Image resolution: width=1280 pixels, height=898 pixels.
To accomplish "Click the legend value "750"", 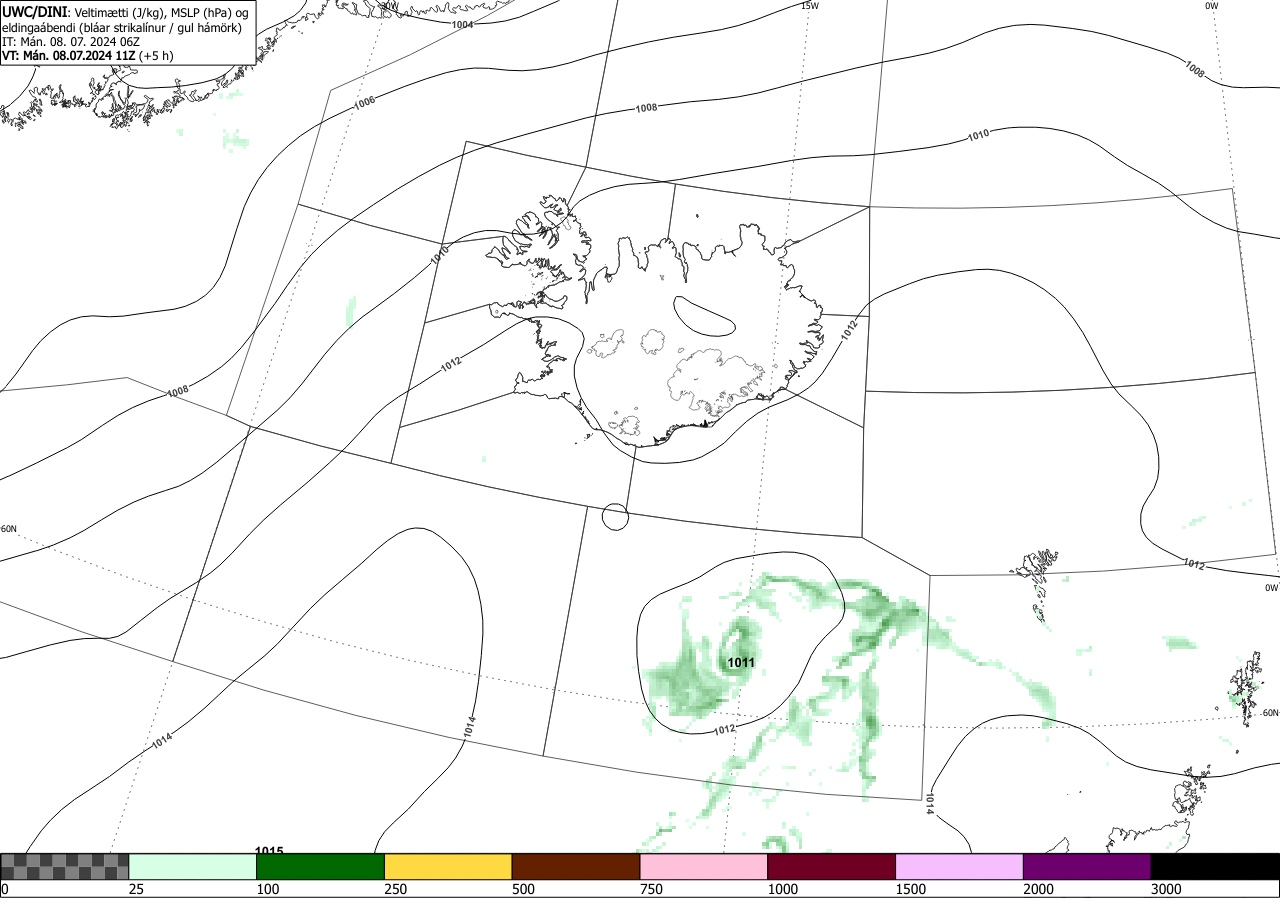I will click(652, 889).
